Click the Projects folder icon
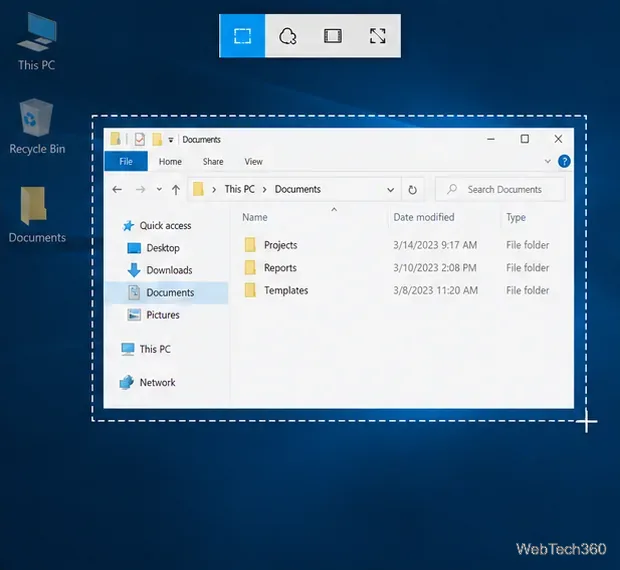Viewport: 620px width, 570px height. tap(250, 245)
